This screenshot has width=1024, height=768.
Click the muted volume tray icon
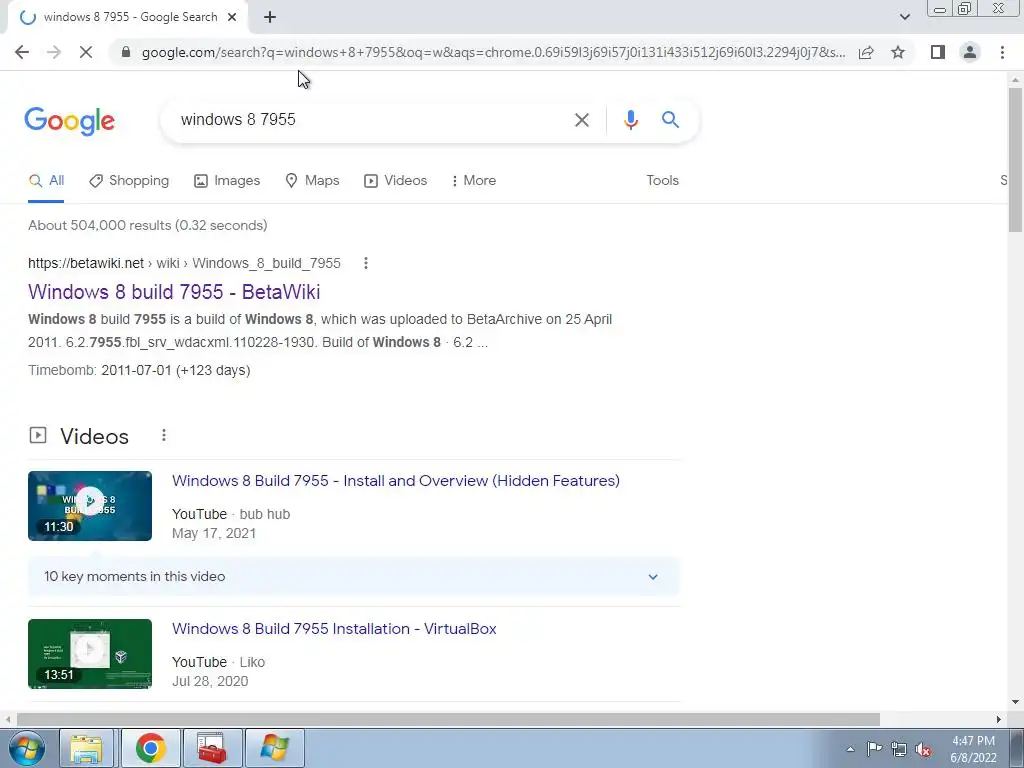(x=923, y=750)
